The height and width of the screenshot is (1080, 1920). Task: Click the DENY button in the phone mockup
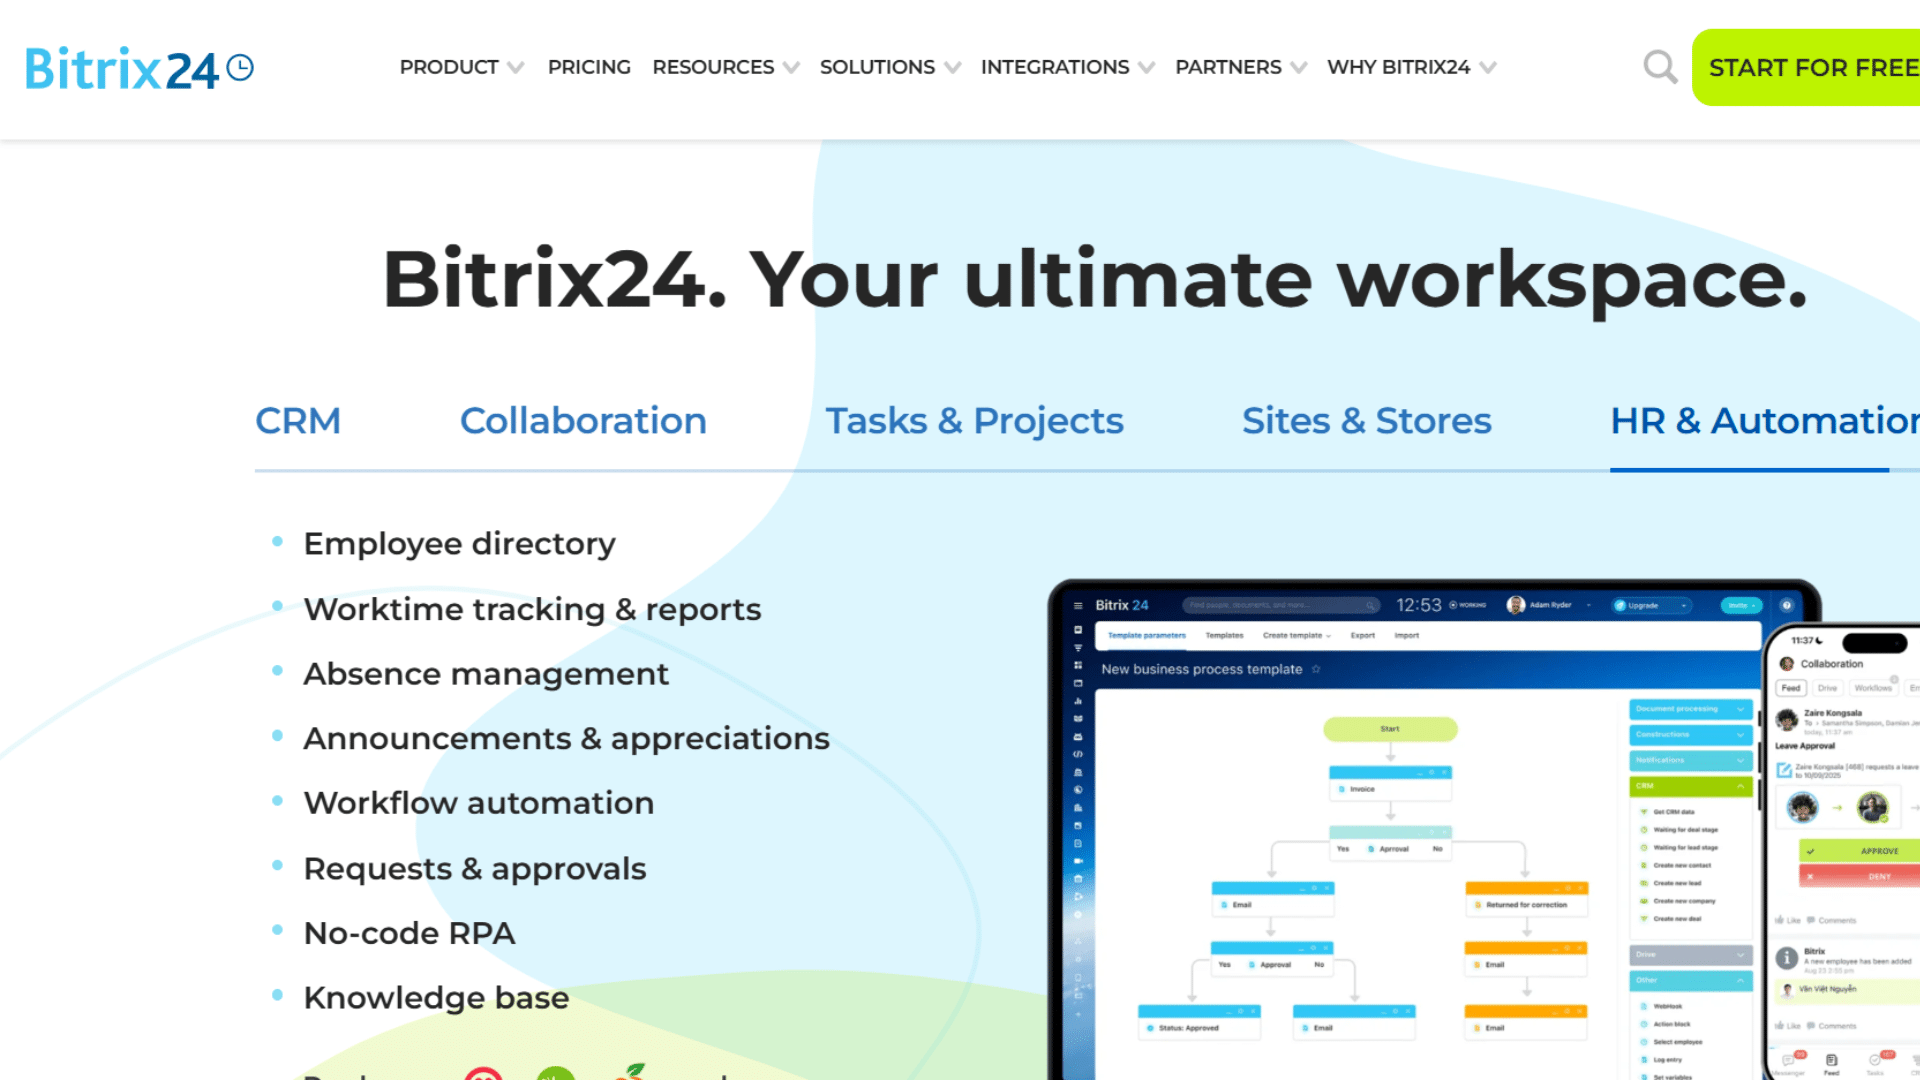(1860, 876)
